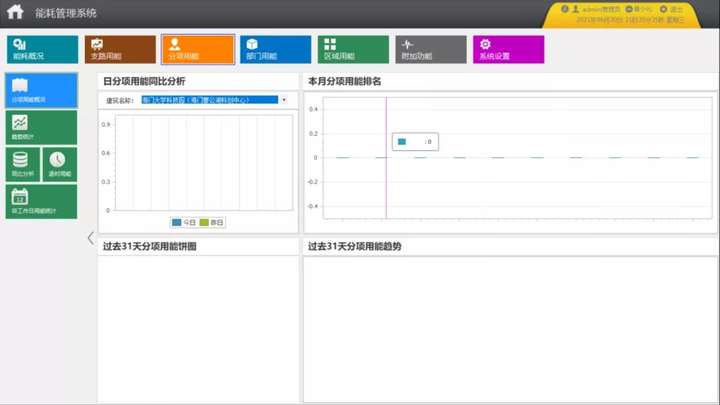Collapse the left sidebar with the chevron arrow
720x405 pixels.
[x=90, y=238]
